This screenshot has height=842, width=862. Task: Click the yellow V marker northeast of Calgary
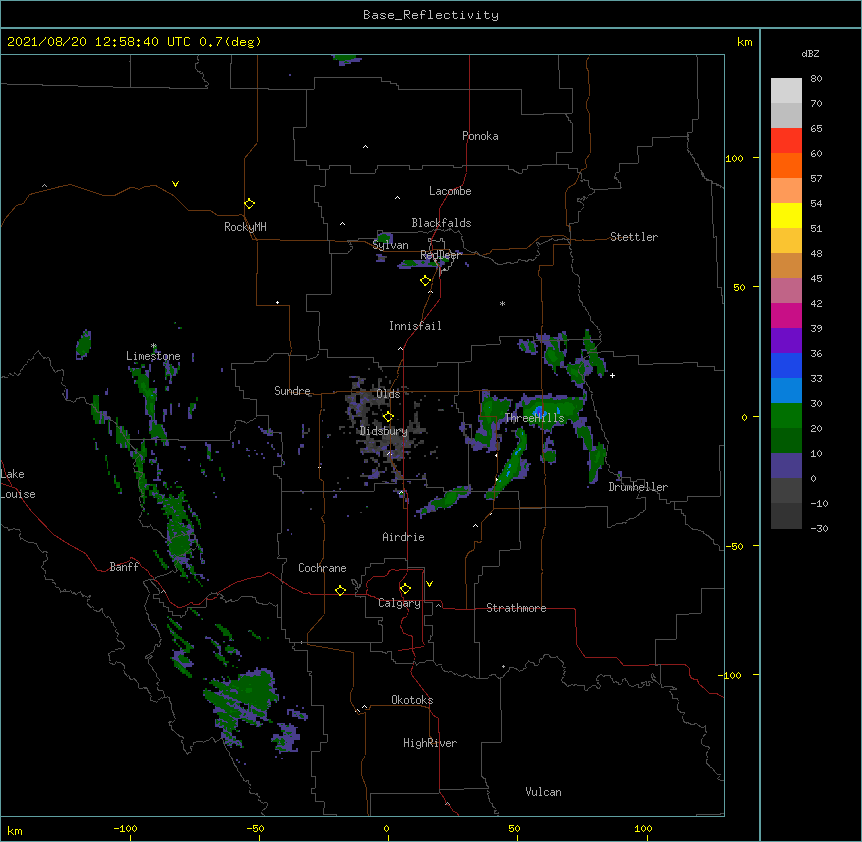click(x=429, y=584)
